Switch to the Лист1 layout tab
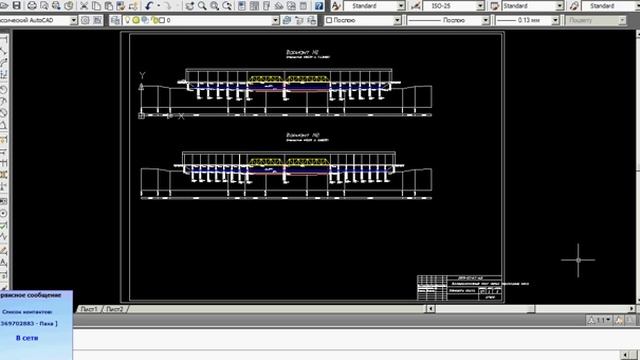 [89, 309]
